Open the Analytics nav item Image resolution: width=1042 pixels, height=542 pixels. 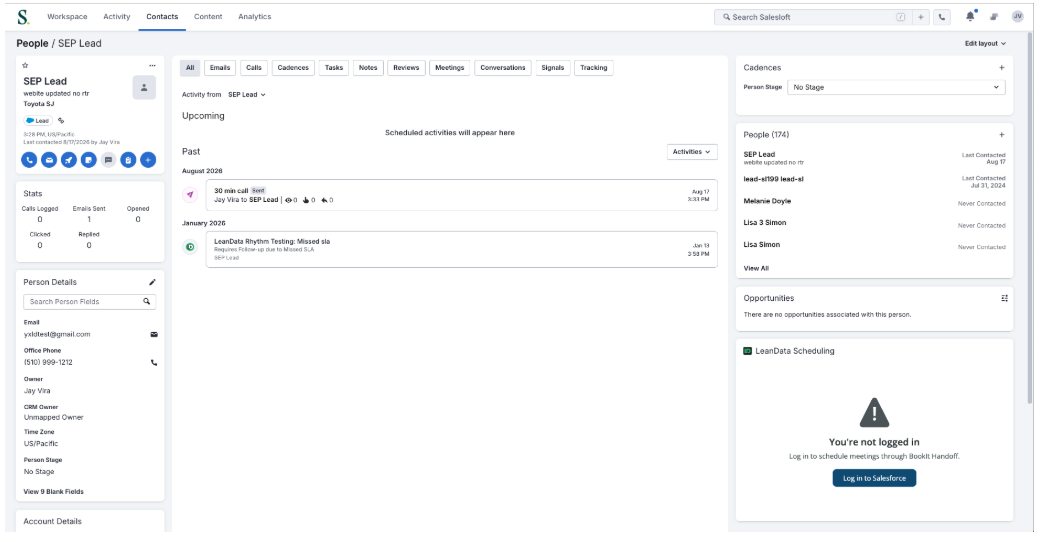255,17
